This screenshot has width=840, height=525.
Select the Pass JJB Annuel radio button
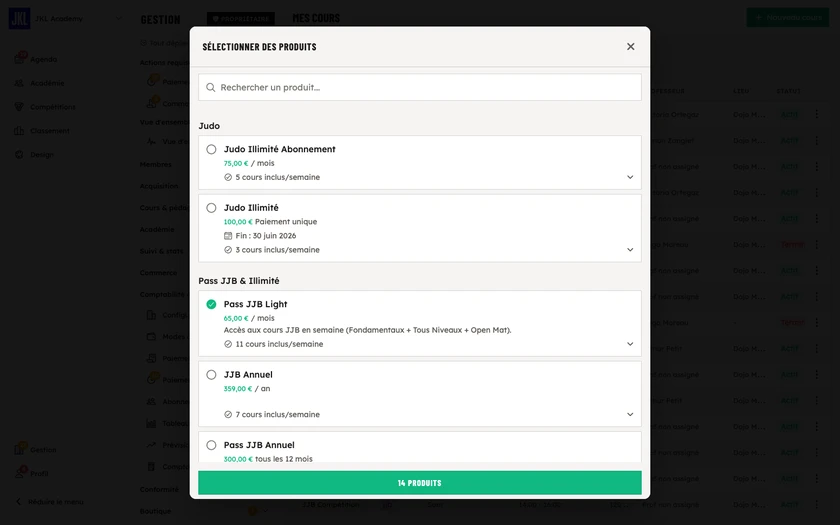212,445
